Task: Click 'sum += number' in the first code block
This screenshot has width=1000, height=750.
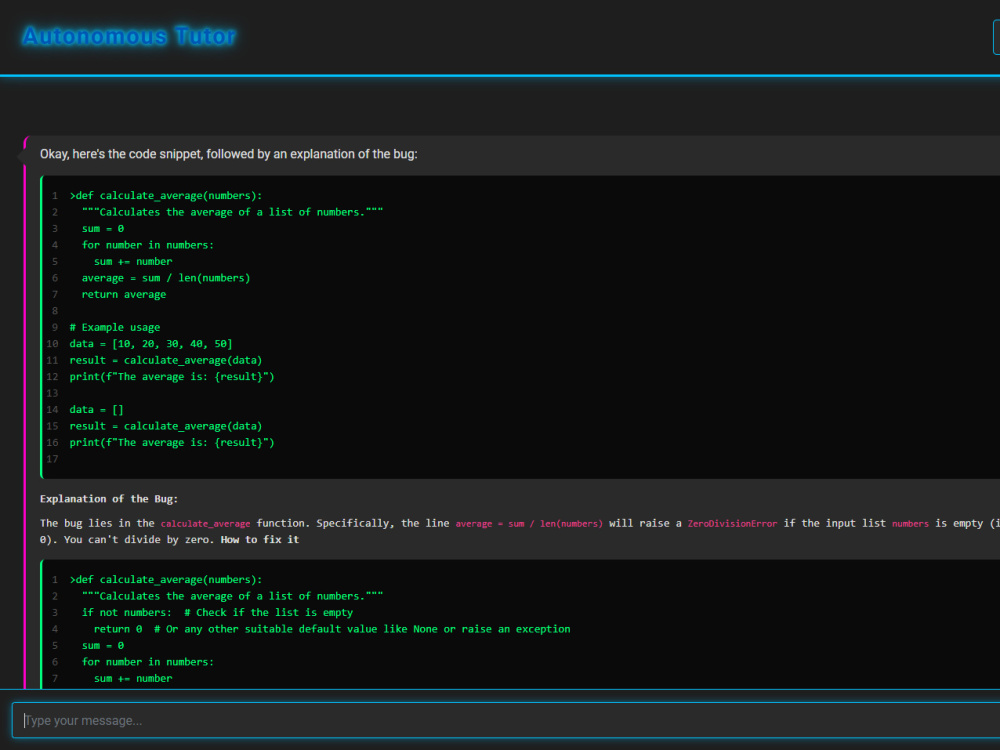Action: point(133,261)
